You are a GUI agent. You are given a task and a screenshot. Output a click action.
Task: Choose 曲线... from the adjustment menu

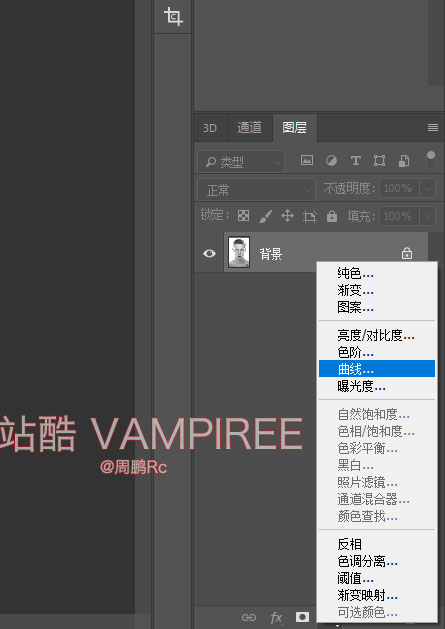377,369
